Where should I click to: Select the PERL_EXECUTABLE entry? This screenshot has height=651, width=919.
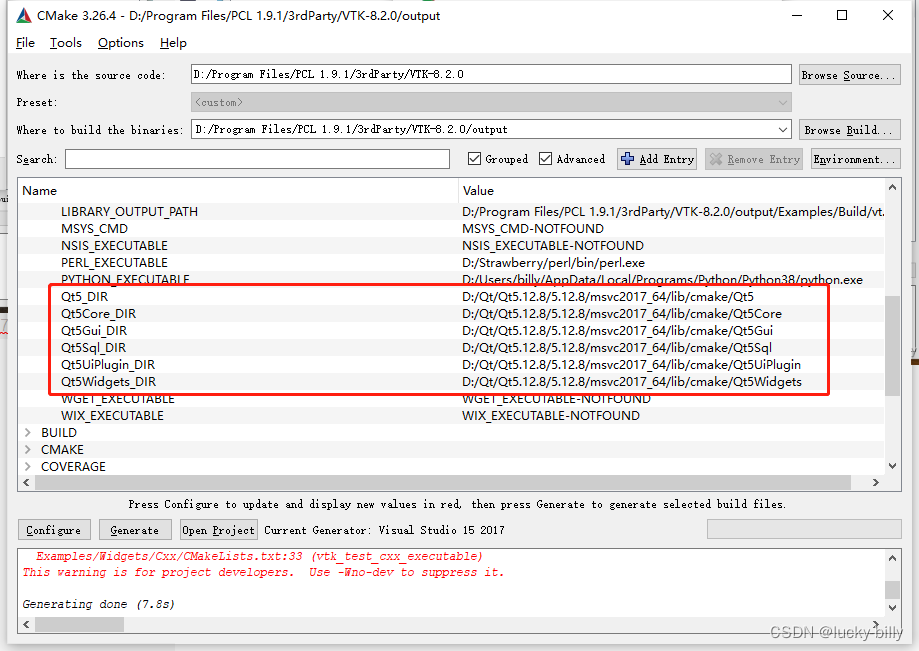(114, 263)
